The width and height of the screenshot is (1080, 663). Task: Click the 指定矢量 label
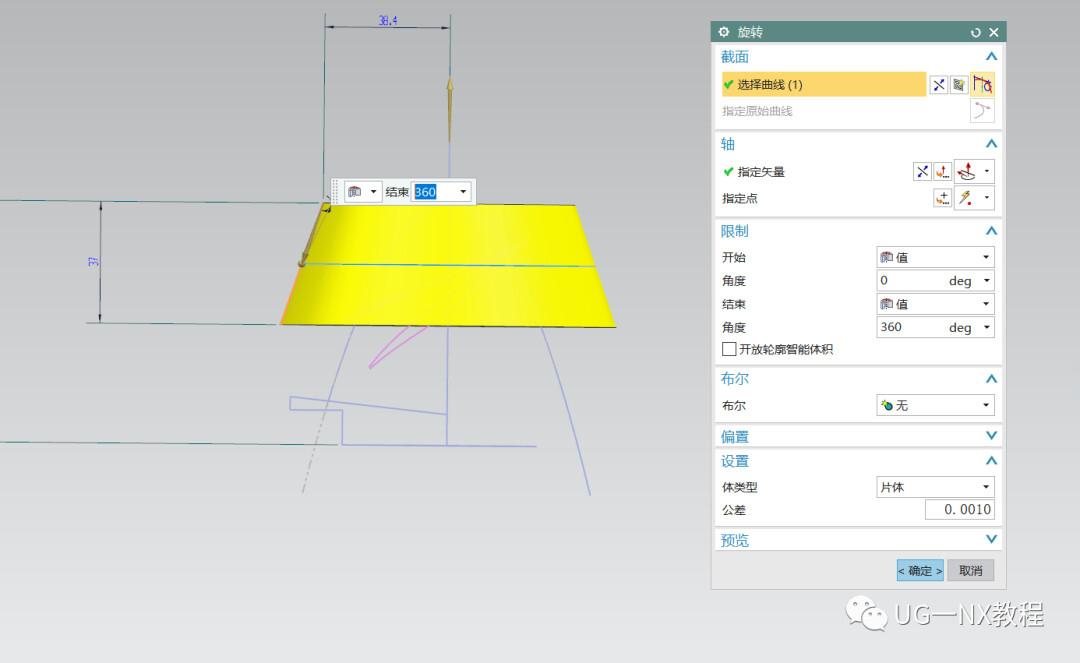tap(761, 172)
